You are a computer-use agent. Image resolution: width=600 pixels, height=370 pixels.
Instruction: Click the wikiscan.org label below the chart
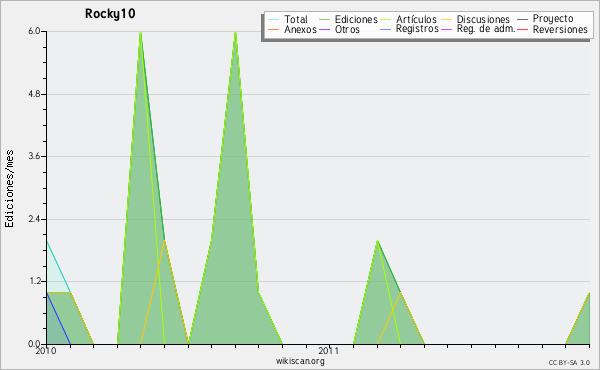(300, 361)
